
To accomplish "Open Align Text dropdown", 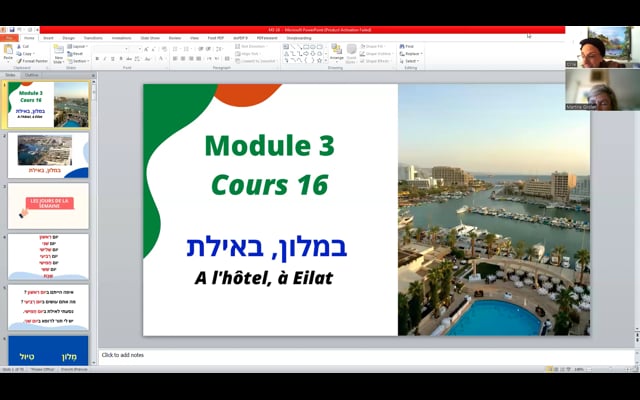I will (250, 53).
